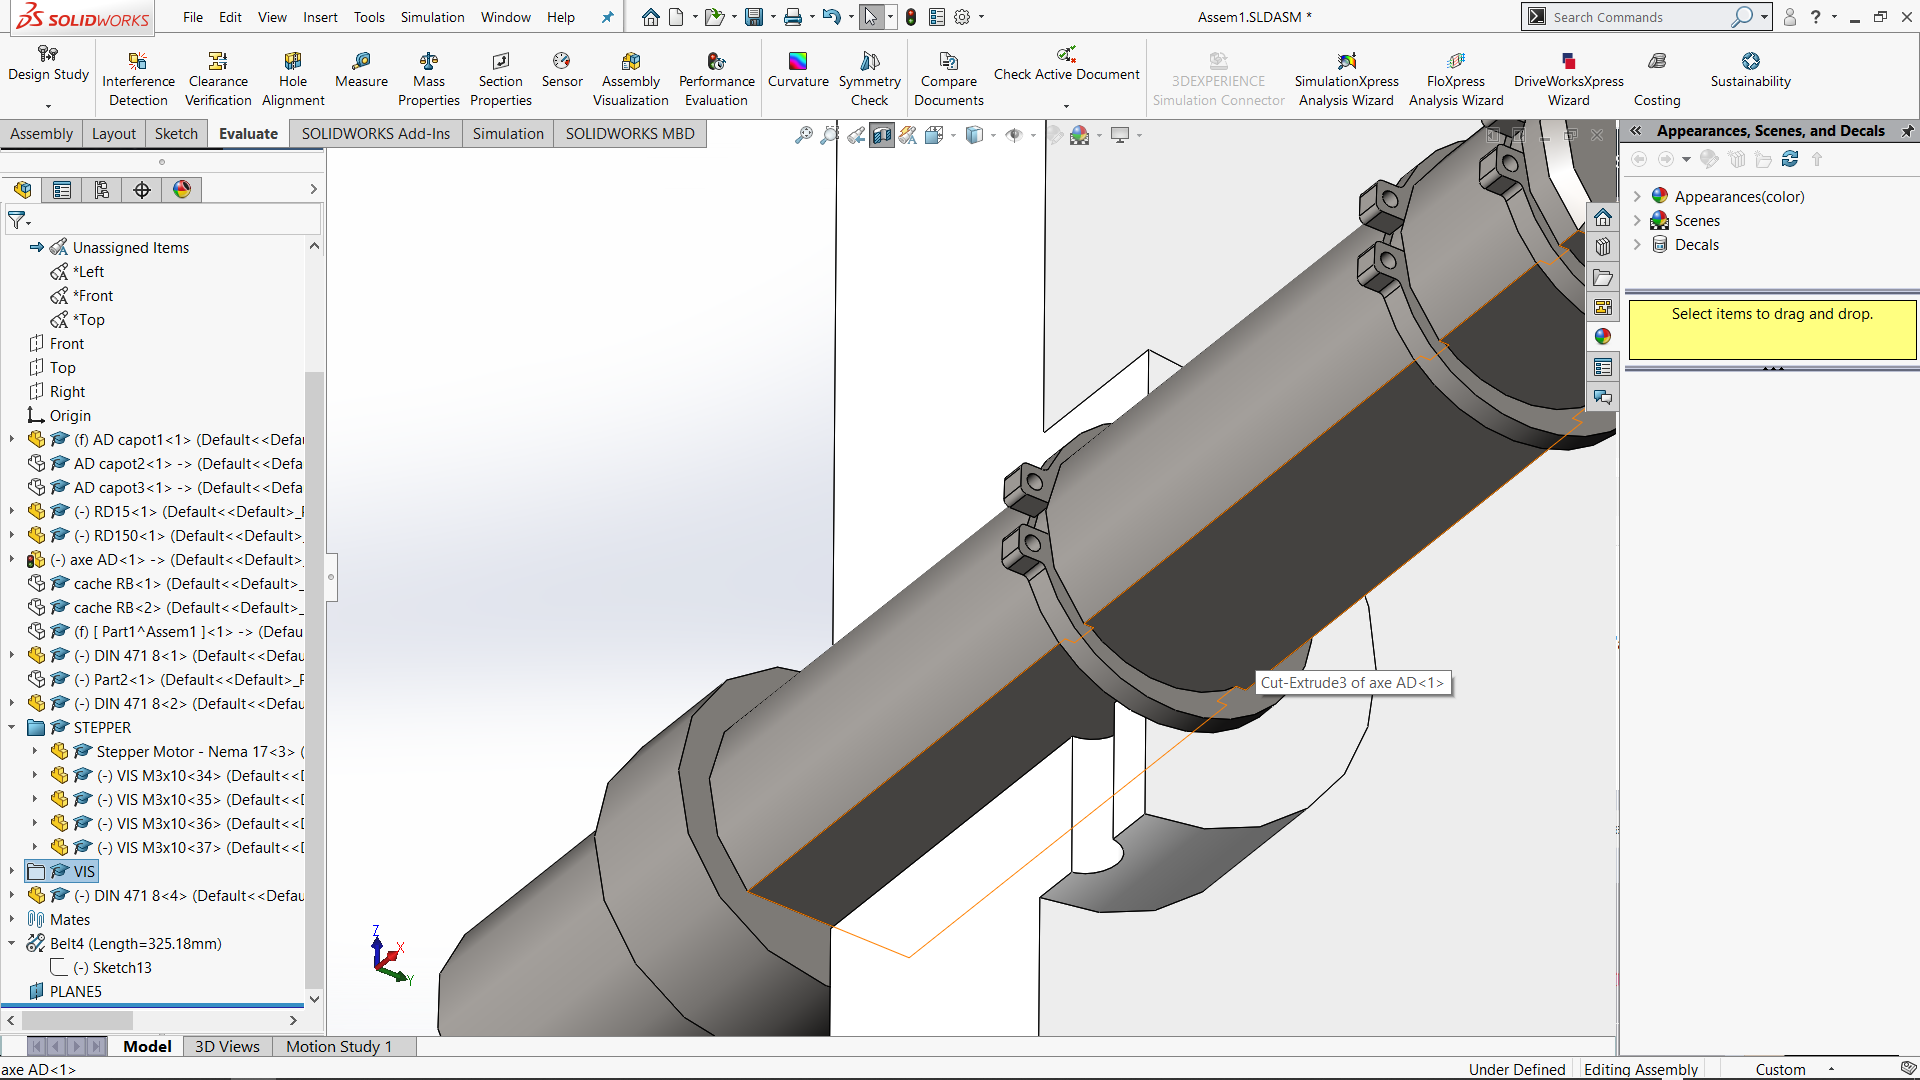Toggle the menu bar pin icon

click(607, 17)
